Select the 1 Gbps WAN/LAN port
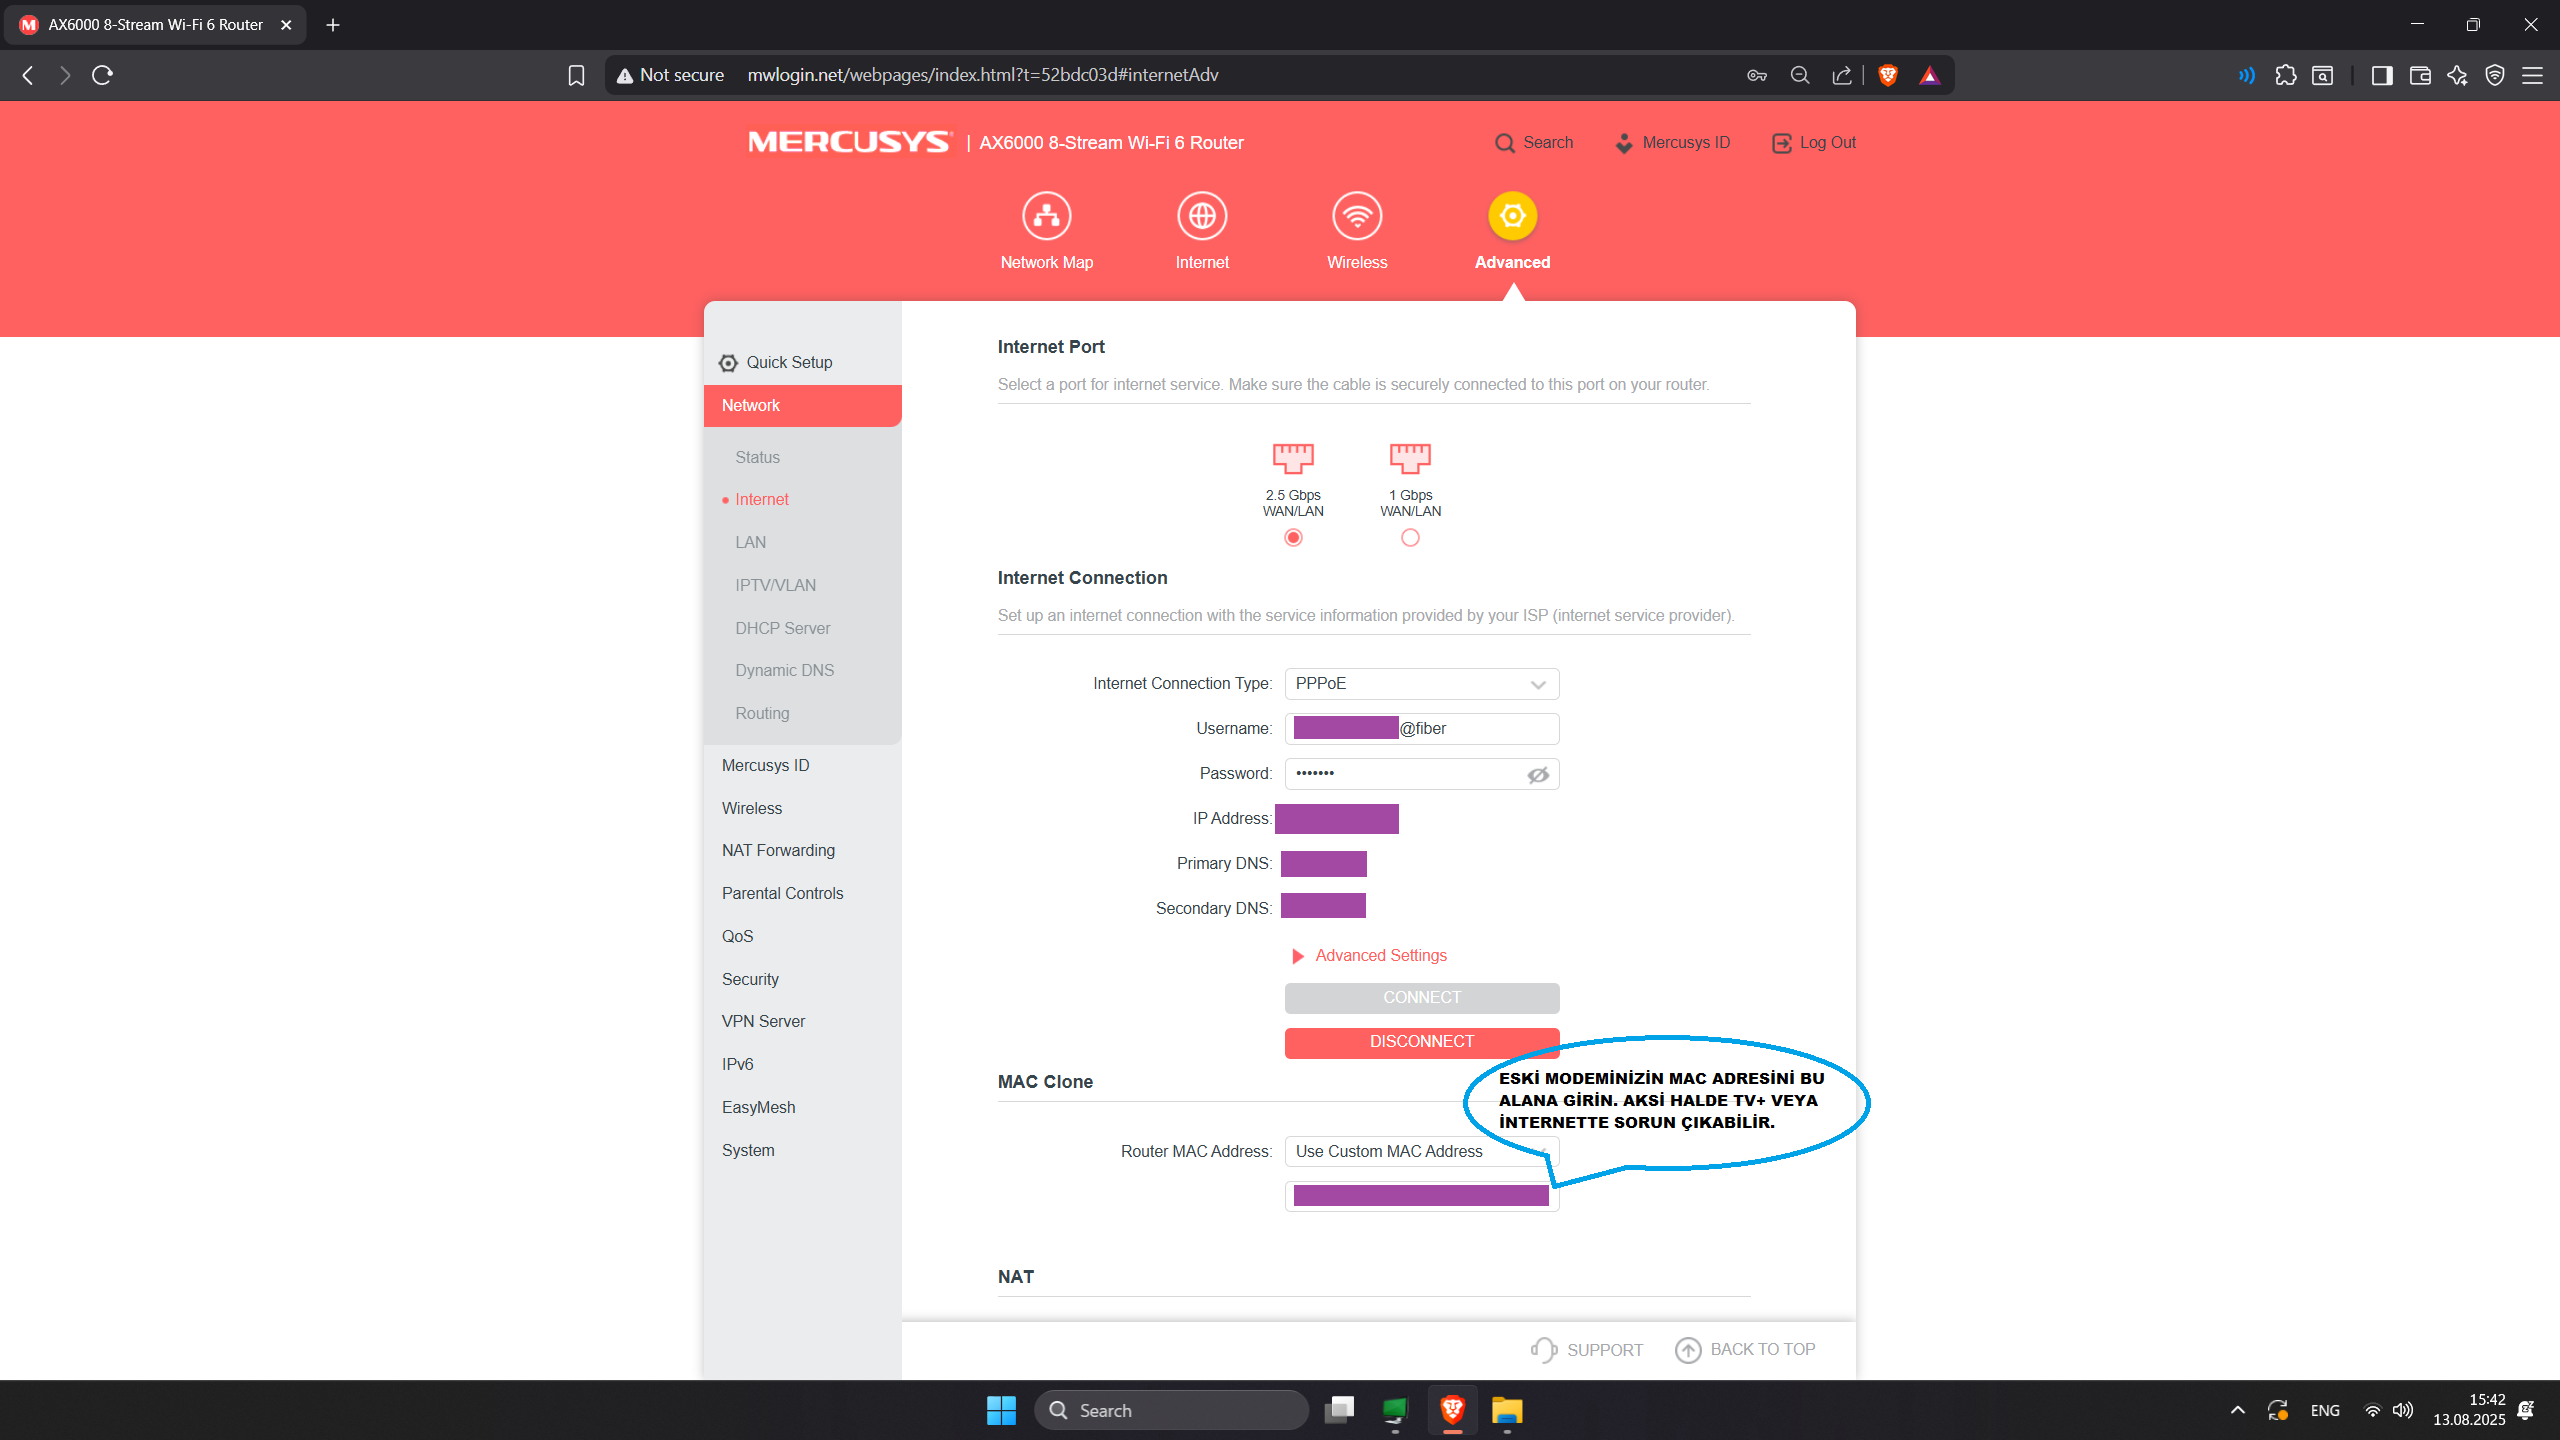 1410,538
